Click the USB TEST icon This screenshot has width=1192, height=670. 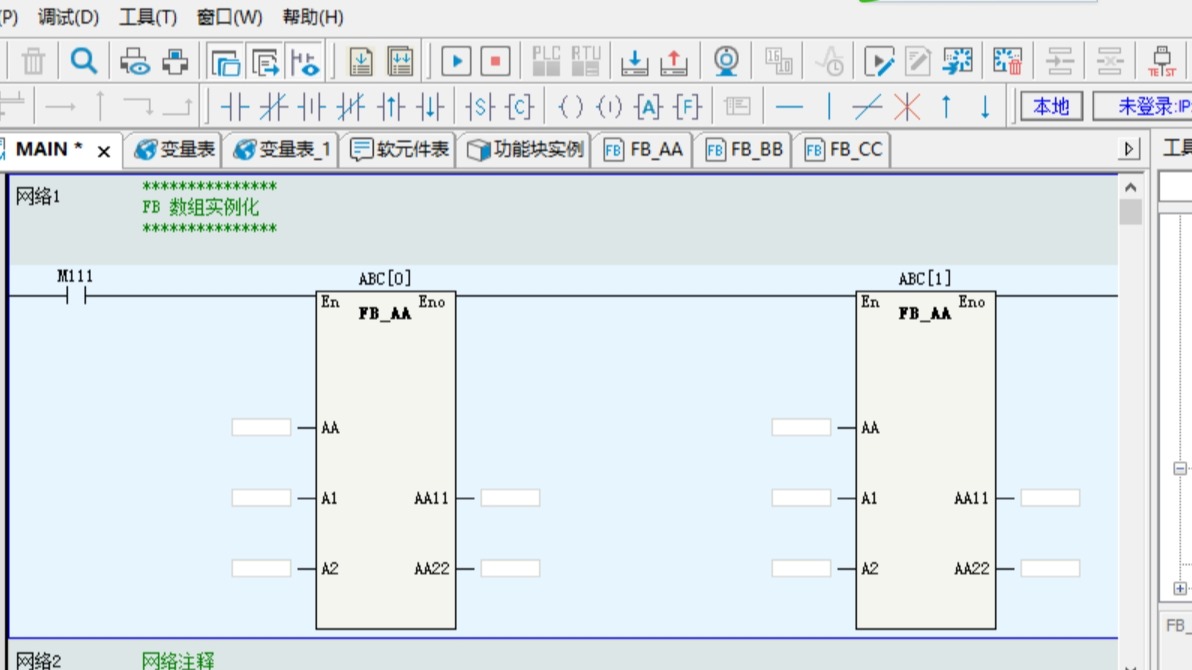click(x=1161, y=62)
